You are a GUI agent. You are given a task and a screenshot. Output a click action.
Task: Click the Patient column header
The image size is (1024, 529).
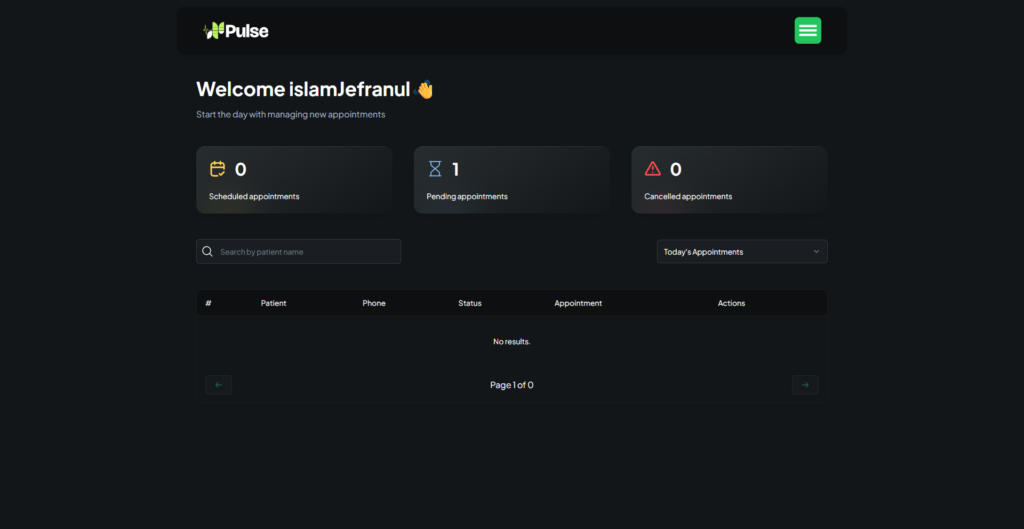273,303
